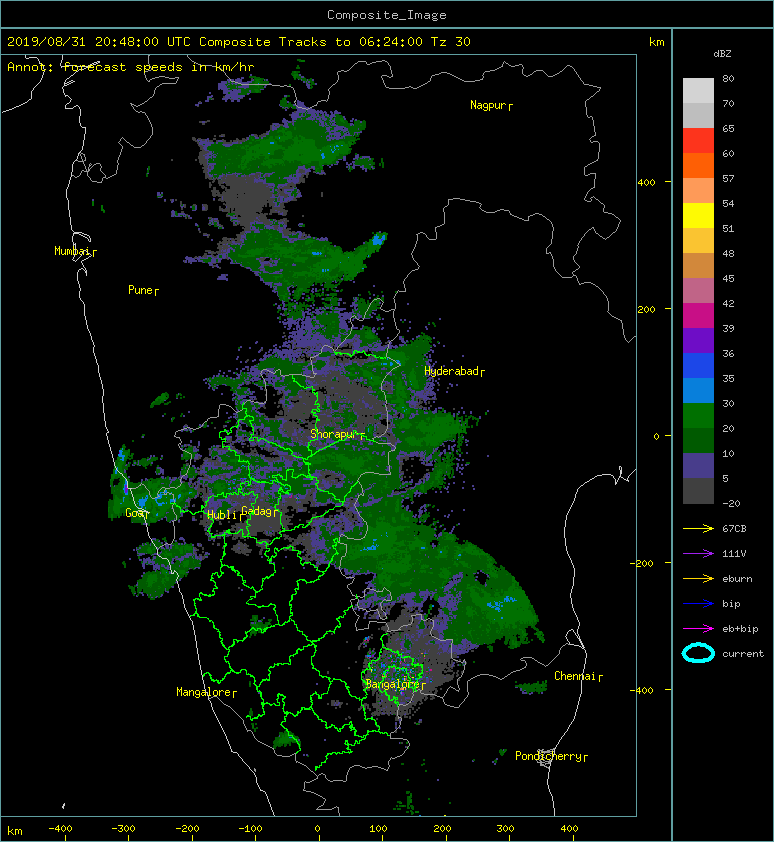The height and width of the screenshot is (842, 774).
Task: Click the Annot: forecast speeds annotation text
Action: tap(131, 67)
